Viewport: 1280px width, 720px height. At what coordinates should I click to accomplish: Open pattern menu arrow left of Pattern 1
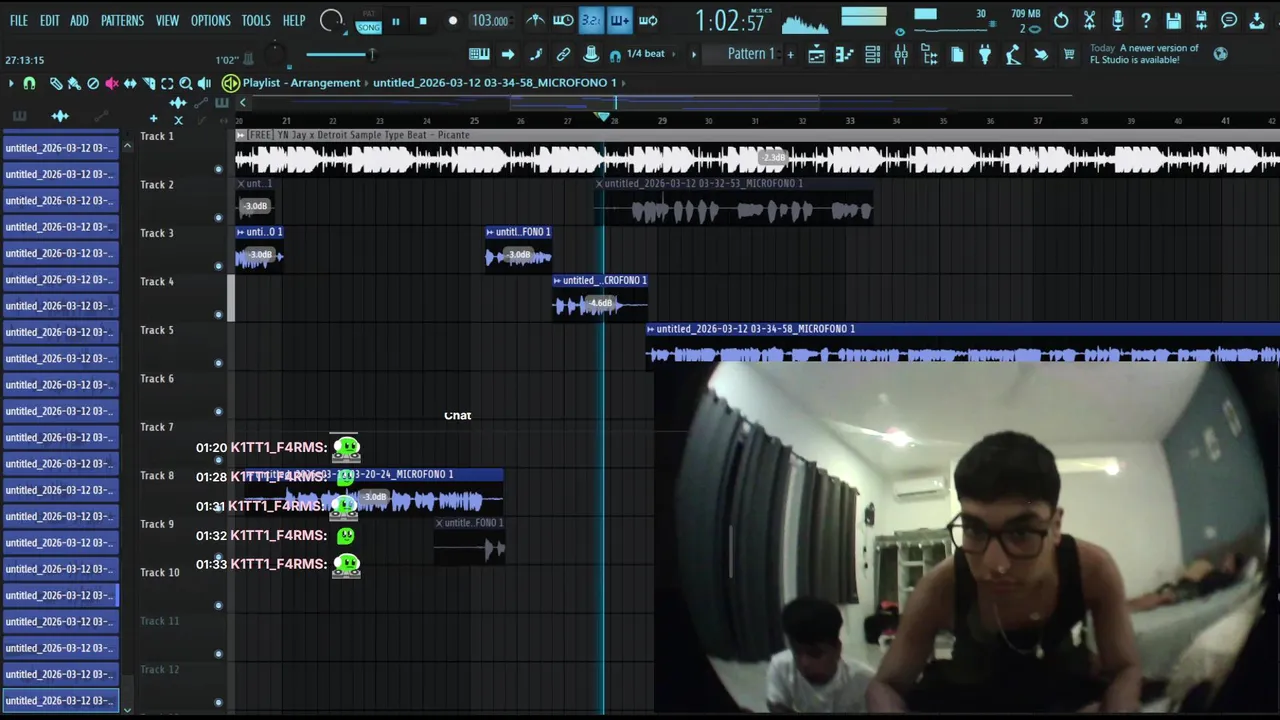[x=694, y=54]
